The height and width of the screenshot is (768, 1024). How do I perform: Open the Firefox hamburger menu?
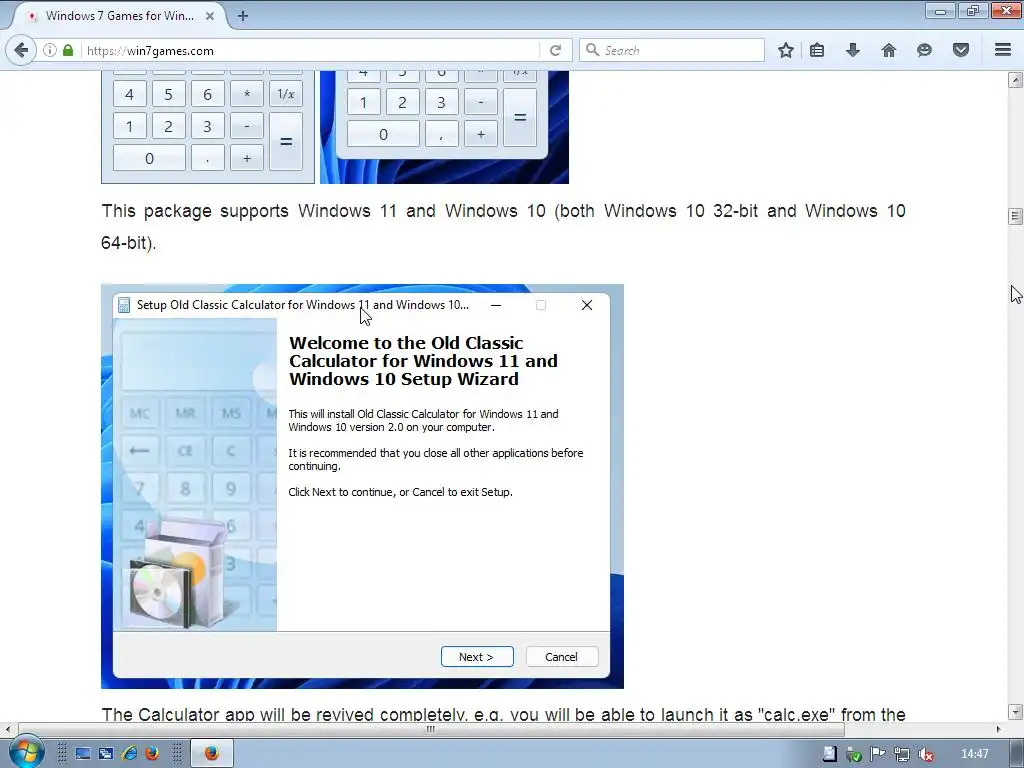pos(1003,50)
